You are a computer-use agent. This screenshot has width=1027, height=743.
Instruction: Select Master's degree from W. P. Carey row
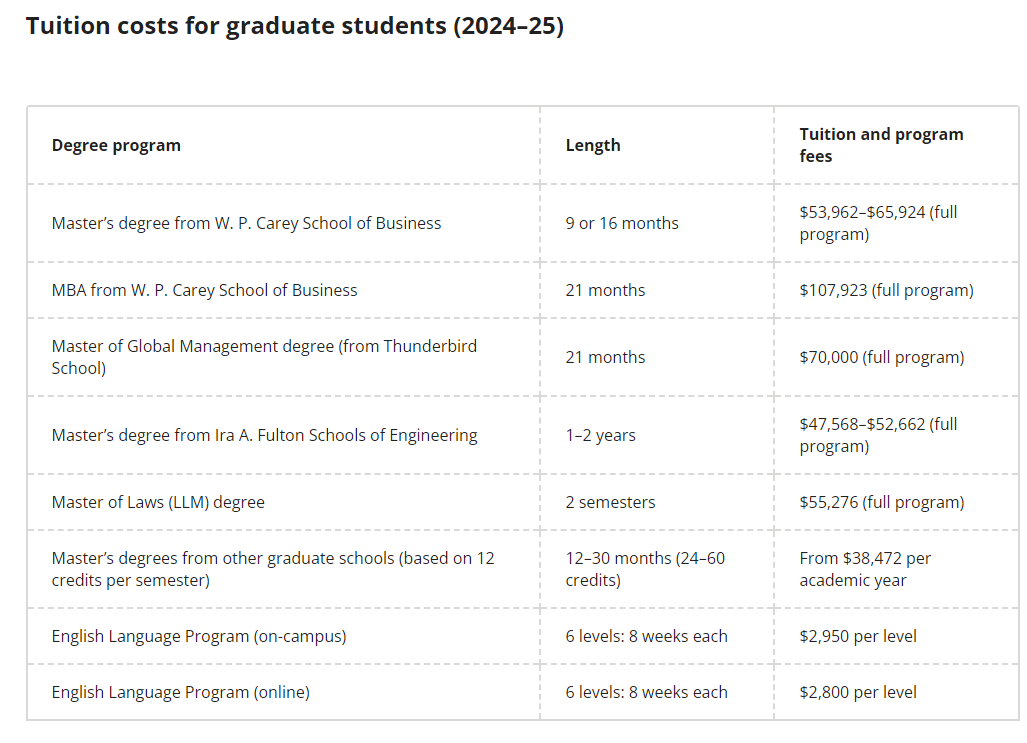click(x=246, y=223)
